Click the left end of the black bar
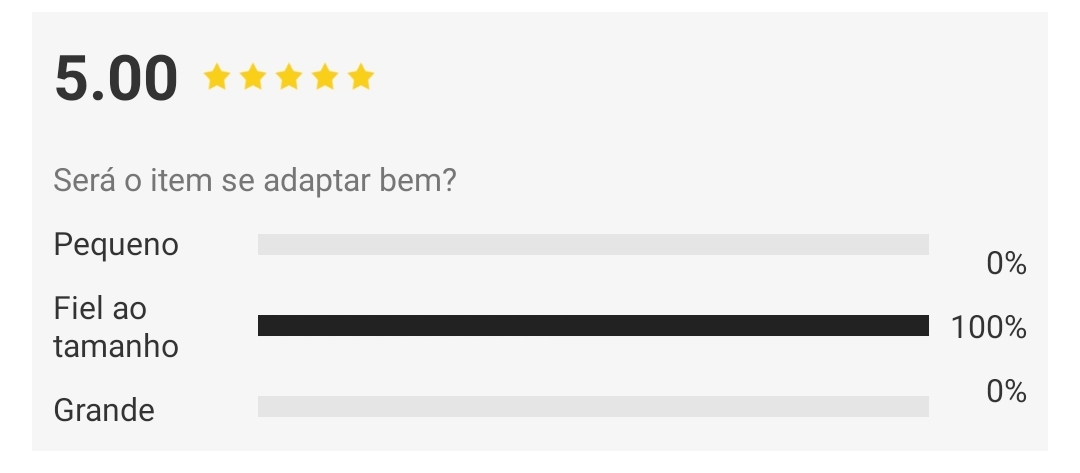The height and width of the screenshot is (473, 1080). click(x=263, y=326)
